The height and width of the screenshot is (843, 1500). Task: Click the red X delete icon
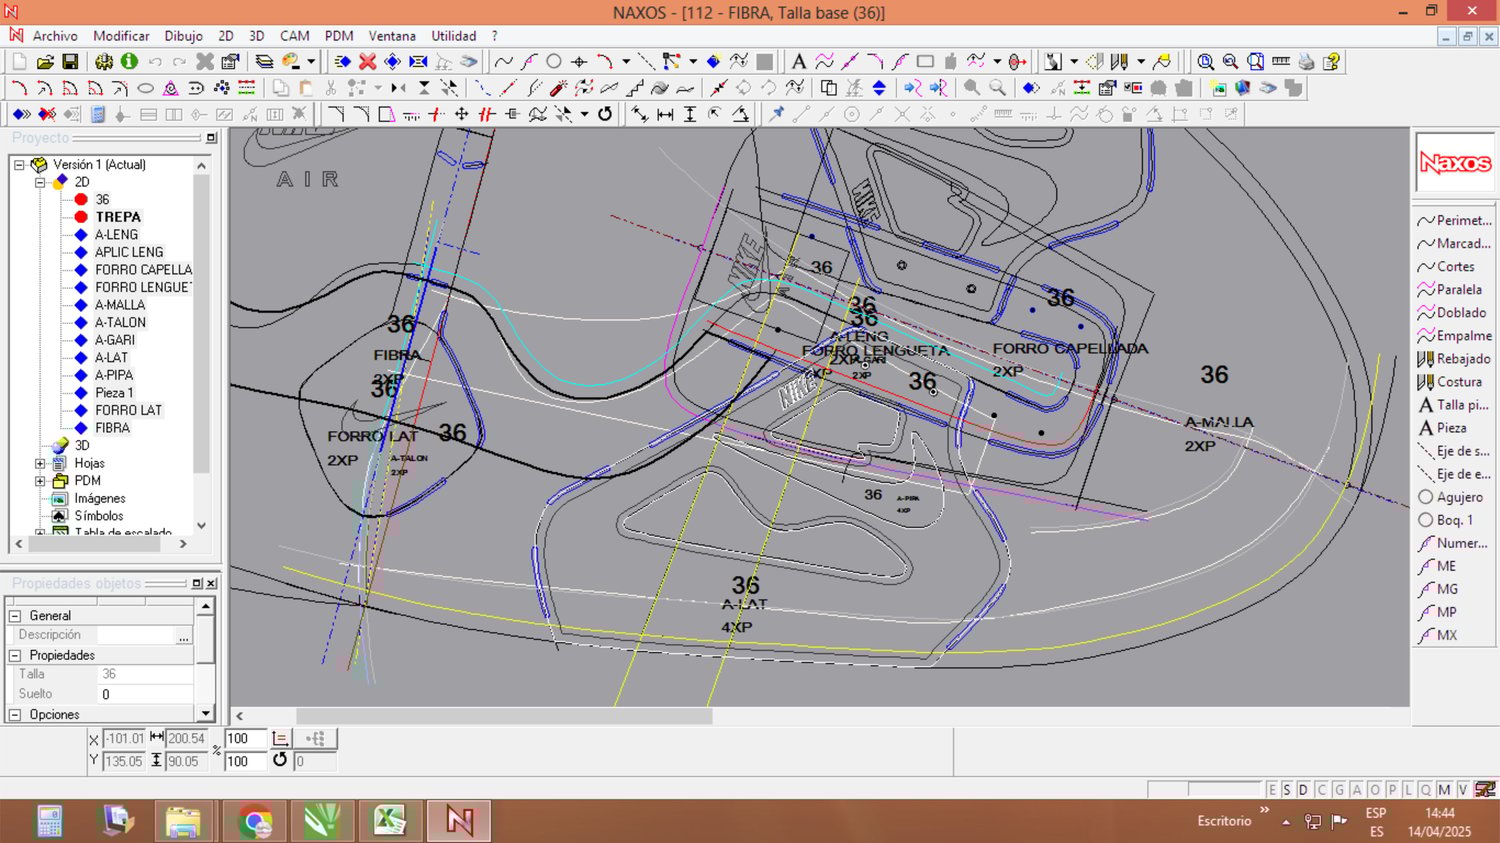pyautogui.click(x=367, y=62)
